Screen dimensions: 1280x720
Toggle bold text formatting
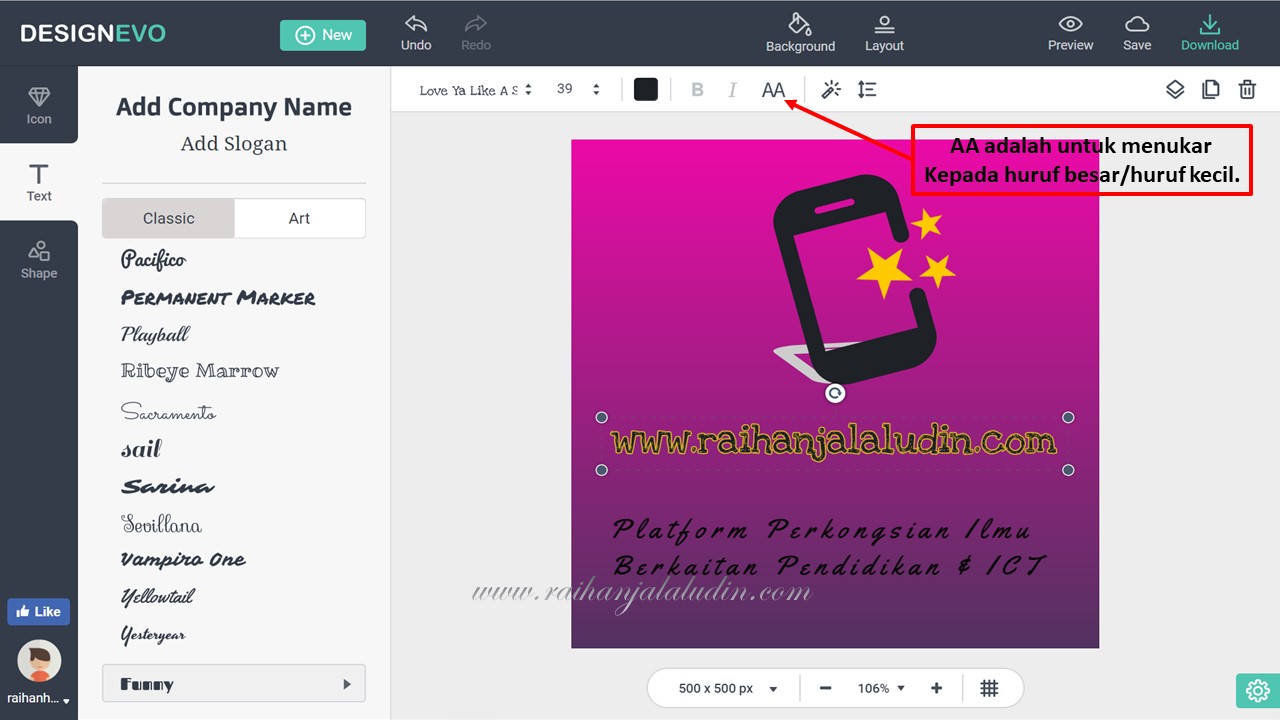tap(697, 90)
